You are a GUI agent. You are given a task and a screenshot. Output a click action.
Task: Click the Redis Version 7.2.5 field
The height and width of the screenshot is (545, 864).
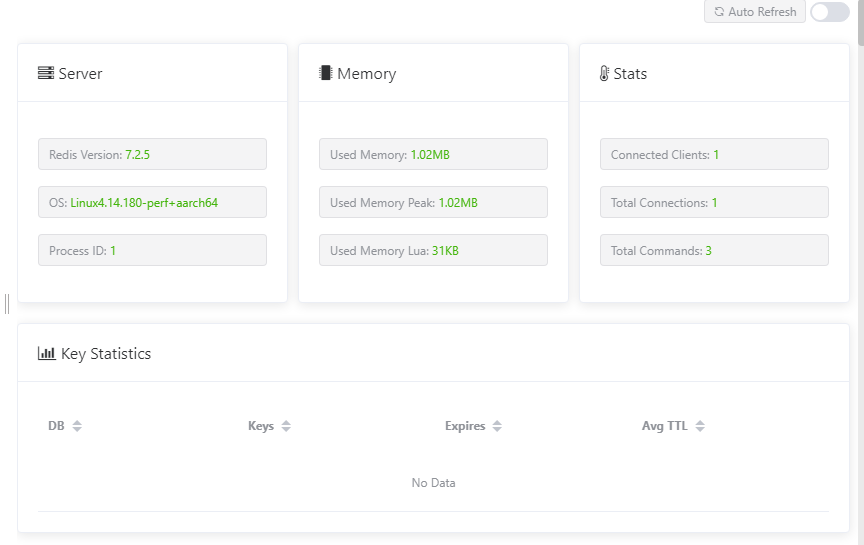click(152, 154)
